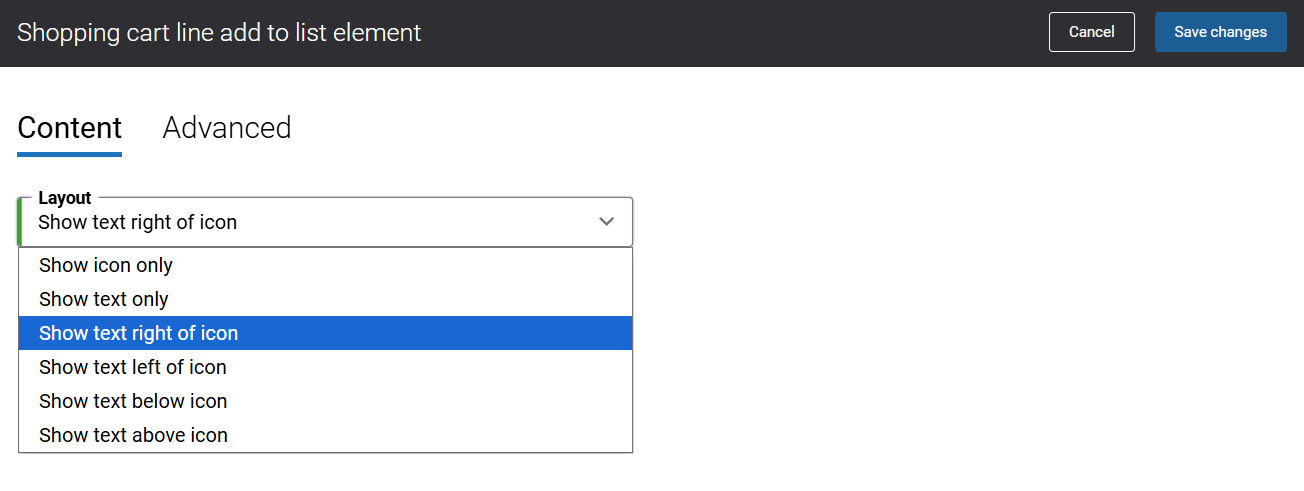
Task: Click the blue underline beneath Content tab
Action: pyautogui.click(x=70, y=154)
